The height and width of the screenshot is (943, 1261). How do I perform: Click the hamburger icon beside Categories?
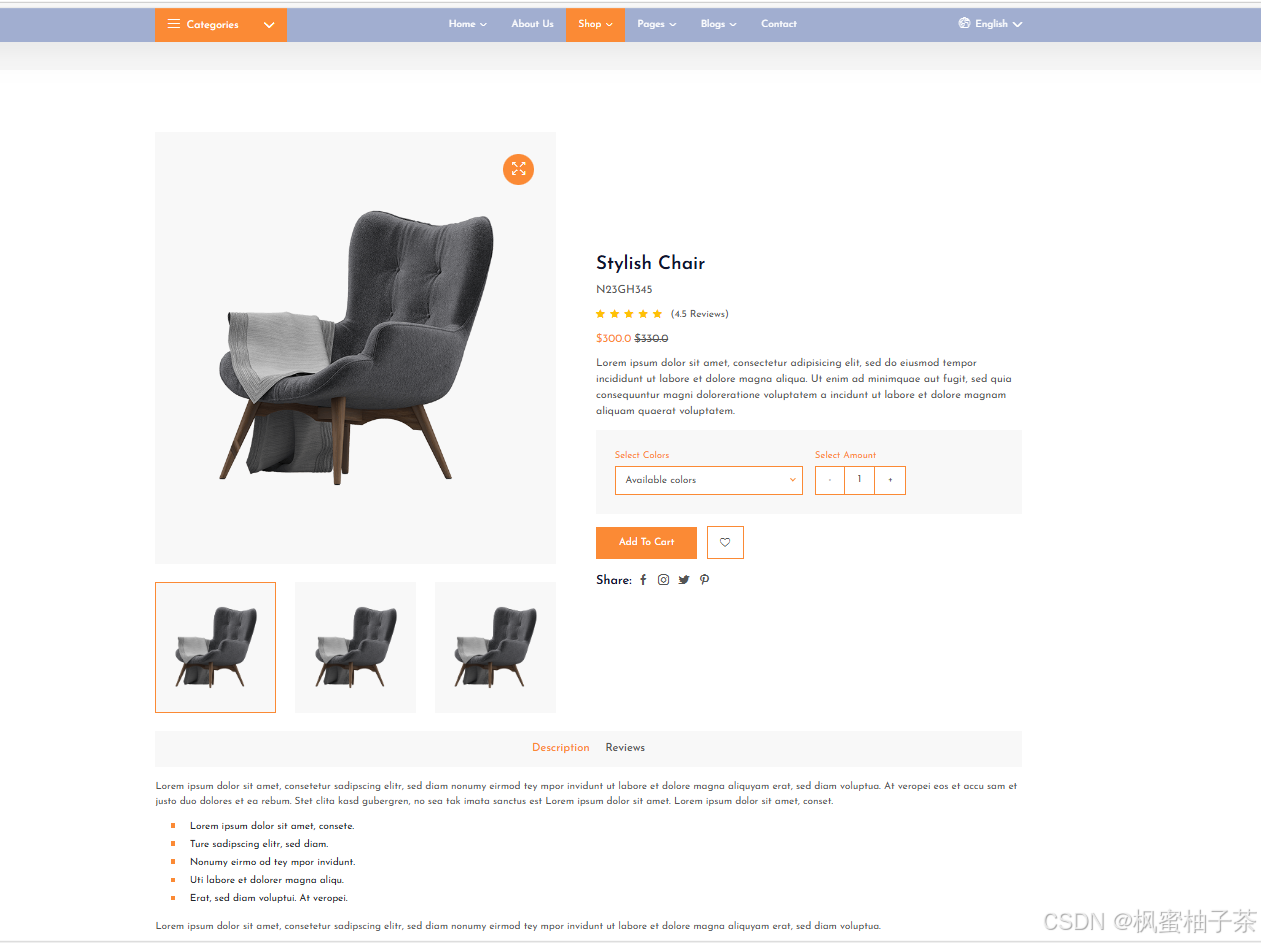click(174, 24)
